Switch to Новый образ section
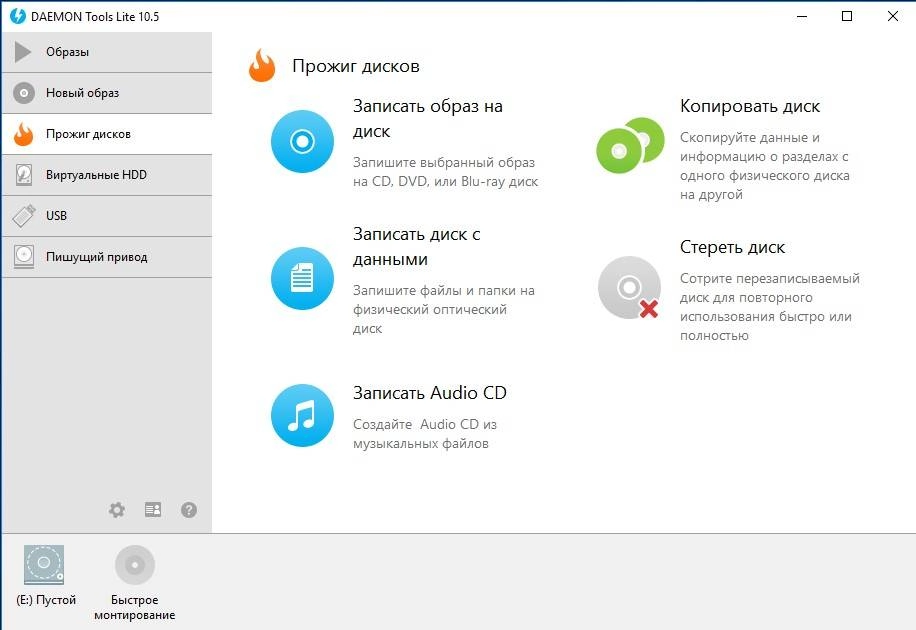Image resolution: width=916 pixels, height=630 pixels. [107, 93]
